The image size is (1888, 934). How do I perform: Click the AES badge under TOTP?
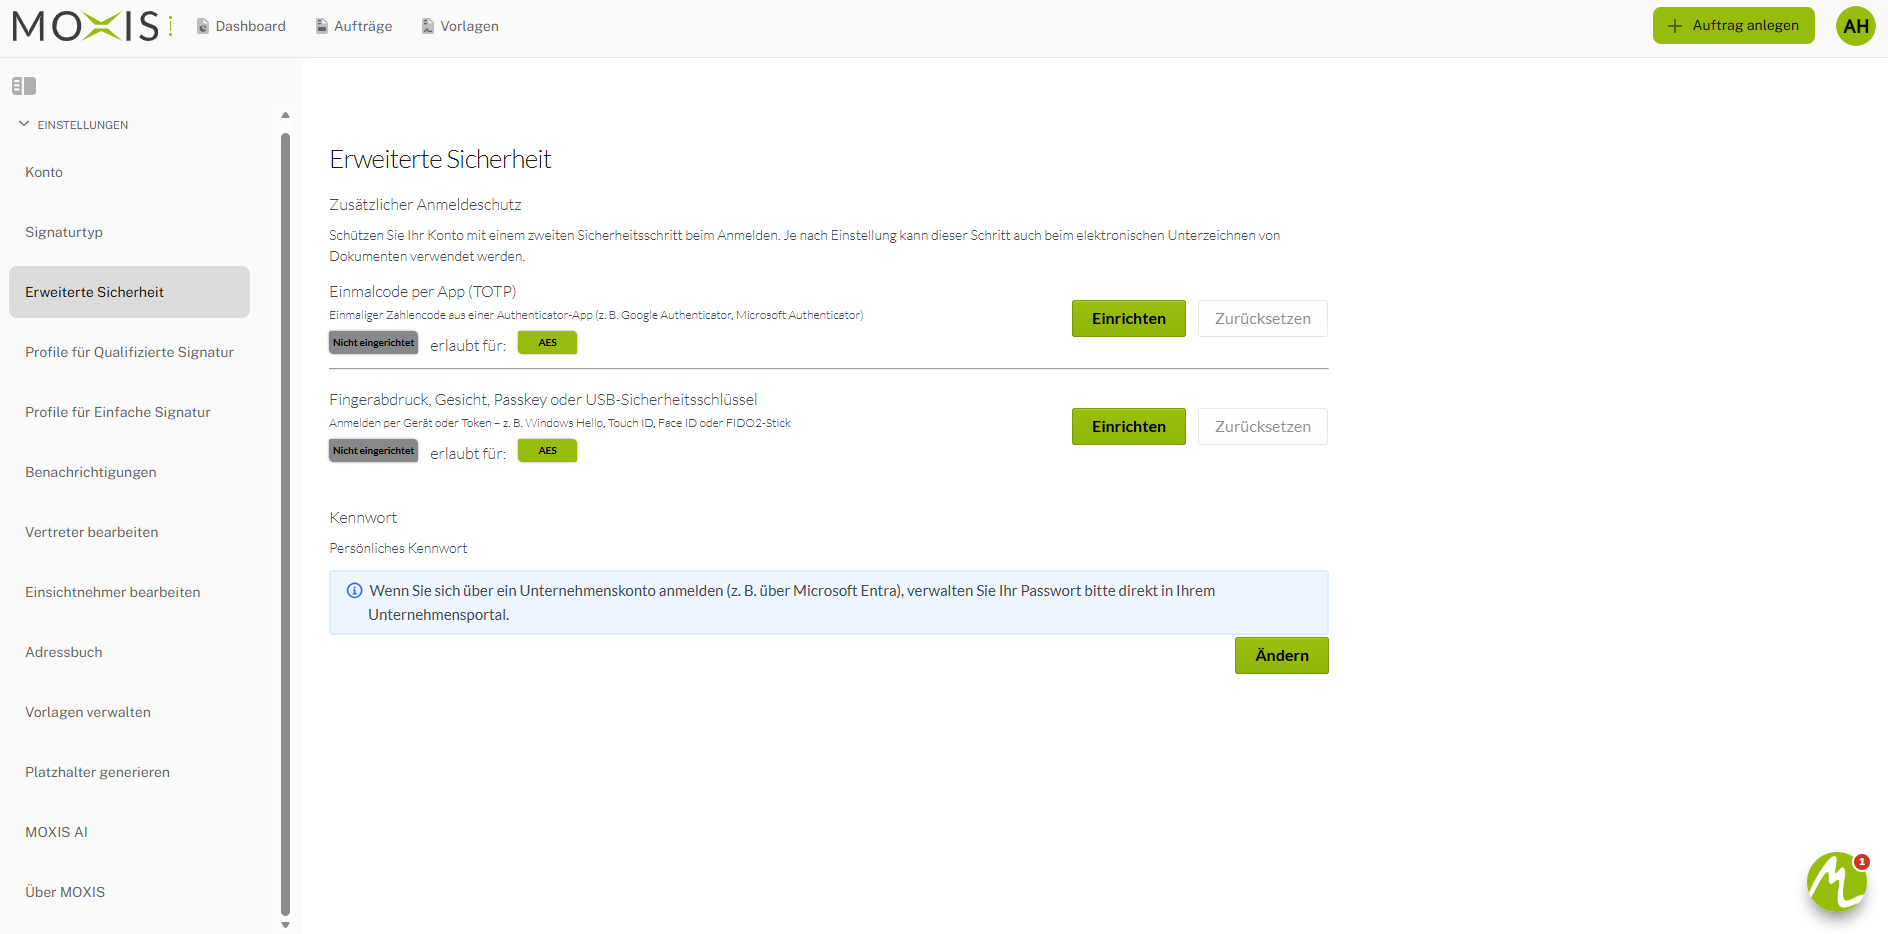click(x=547, y=343)
